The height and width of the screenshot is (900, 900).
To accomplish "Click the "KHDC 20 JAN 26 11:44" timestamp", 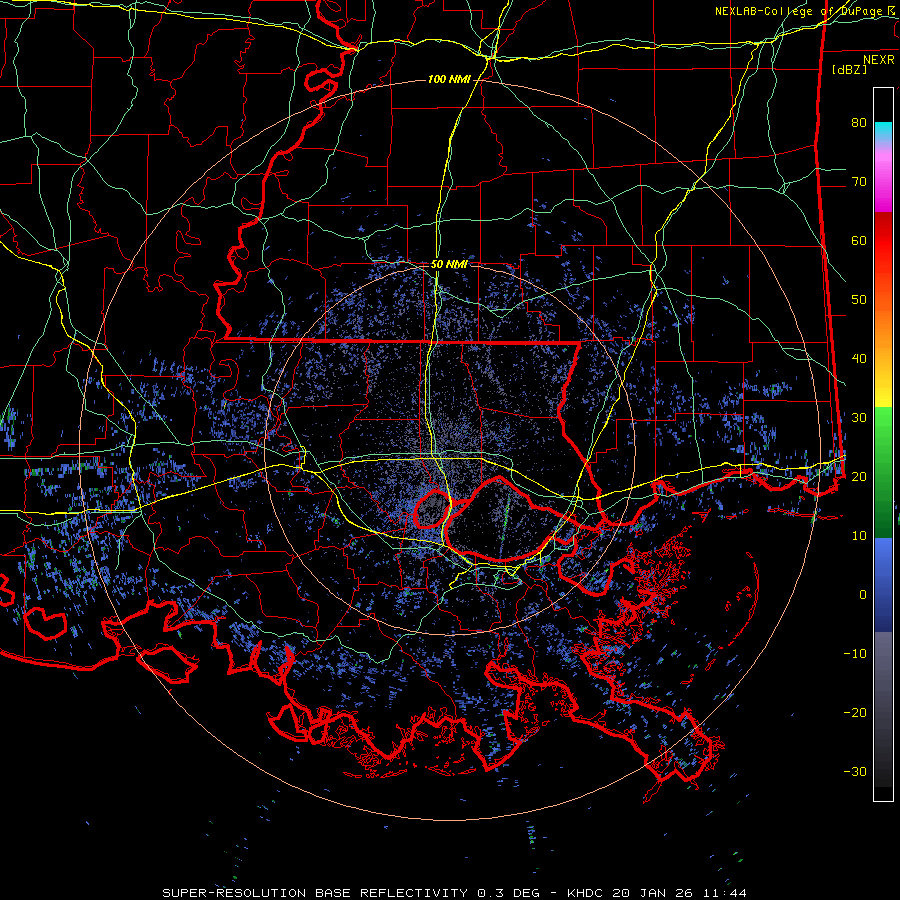I will point(657,893).
